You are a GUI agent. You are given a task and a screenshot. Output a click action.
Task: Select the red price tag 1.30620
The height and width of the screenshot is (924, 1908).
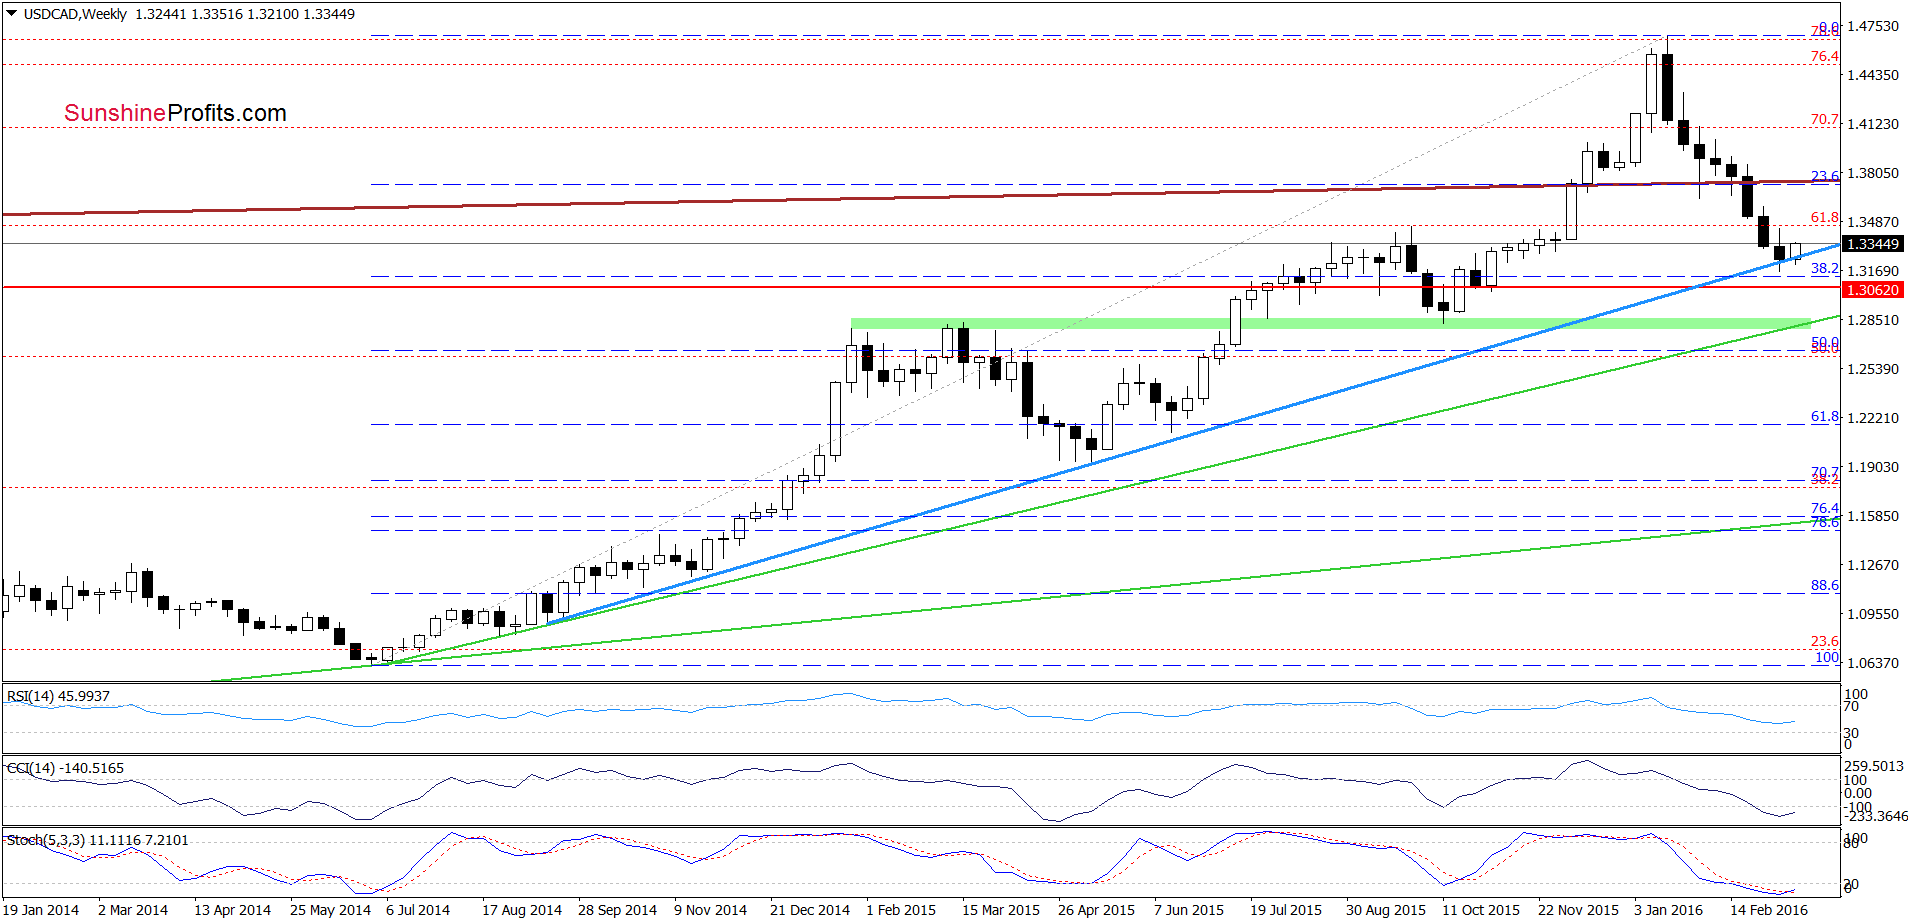(x=1872, y=290)
